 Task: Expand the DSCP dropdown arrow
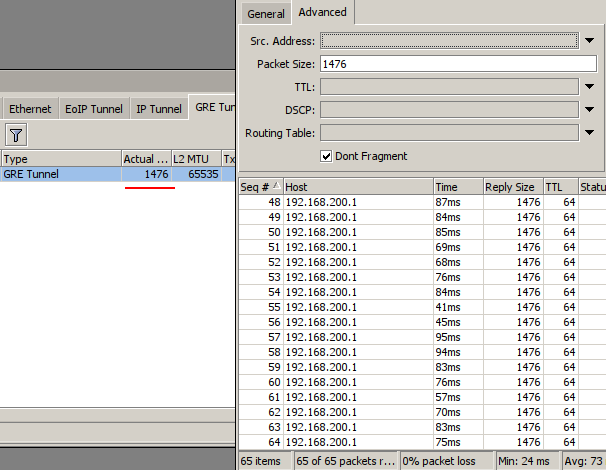[x=589, y=110]
